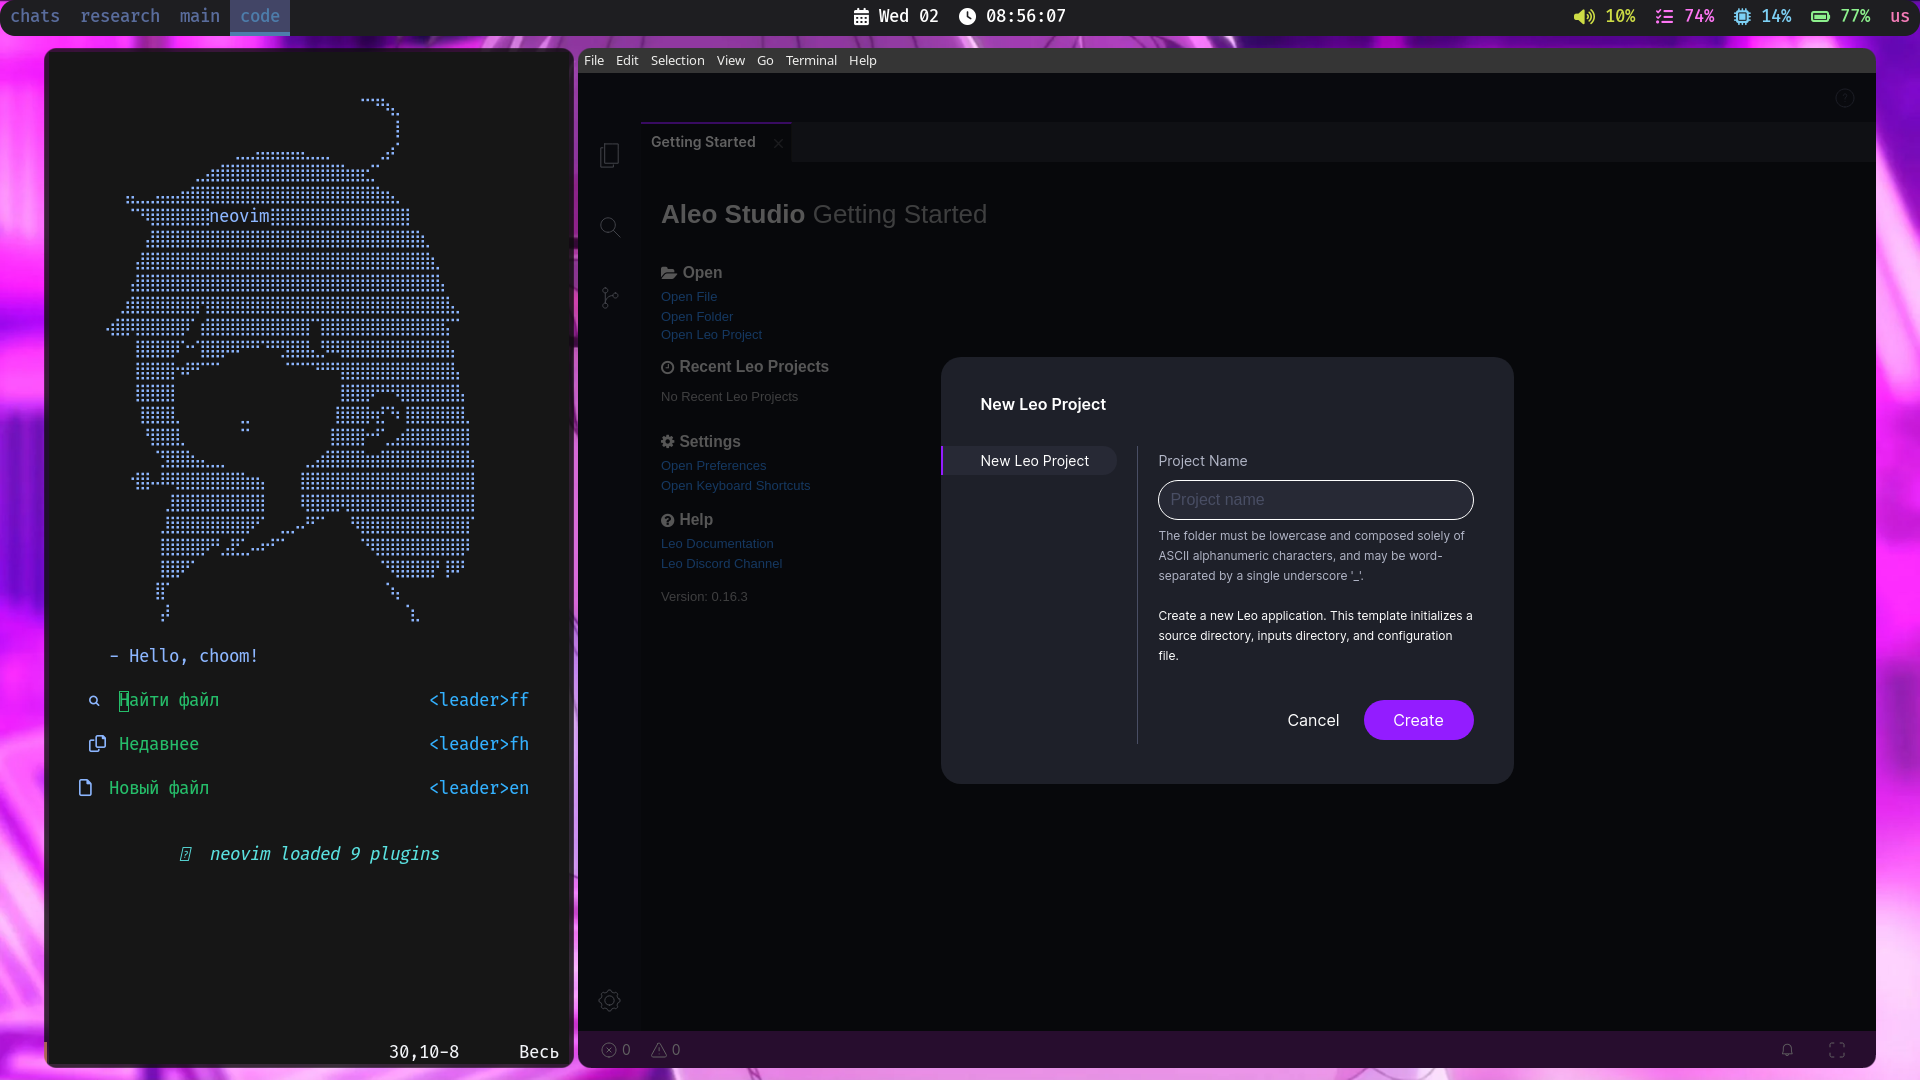1920x1080 pixels.
Task: Open the File menu
Action: [593, 61]
